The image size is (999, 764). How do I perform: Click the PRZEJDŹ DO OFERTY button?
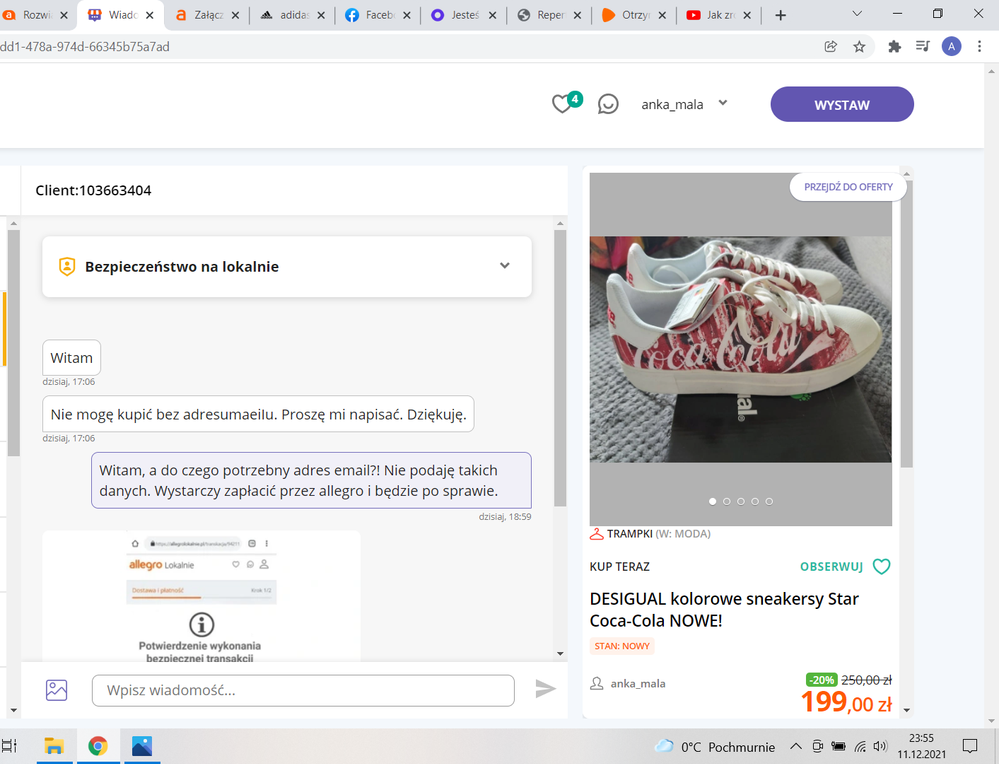tap(848, 187)
